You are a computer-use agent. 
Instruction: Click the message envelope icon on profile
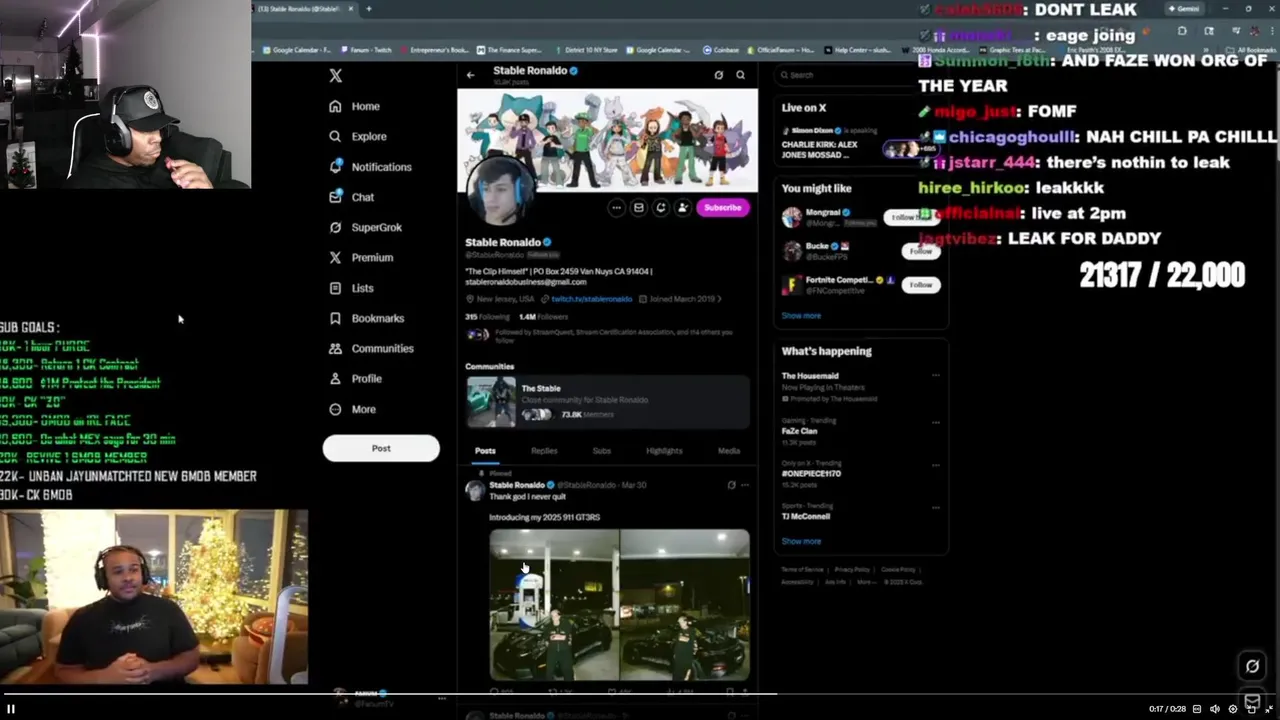pyautogui.click(x=638, y=207)
